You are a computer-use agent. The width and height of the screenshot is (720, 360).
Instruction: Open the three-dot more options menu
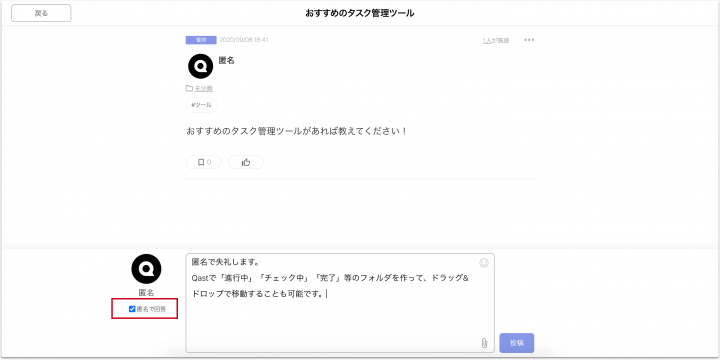(529, 40)
